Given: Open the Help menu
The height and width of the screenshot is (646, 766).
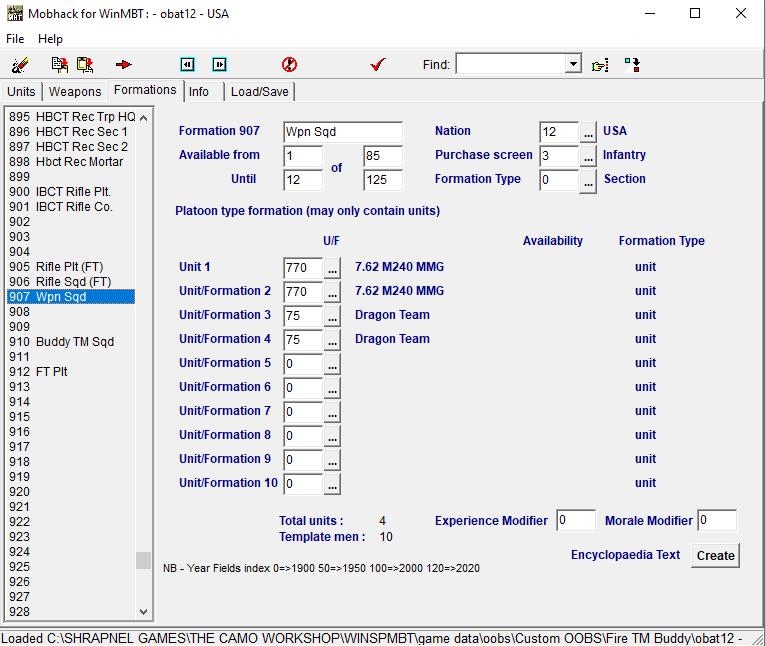Looking at the screenshot, I should click(50, 39).
